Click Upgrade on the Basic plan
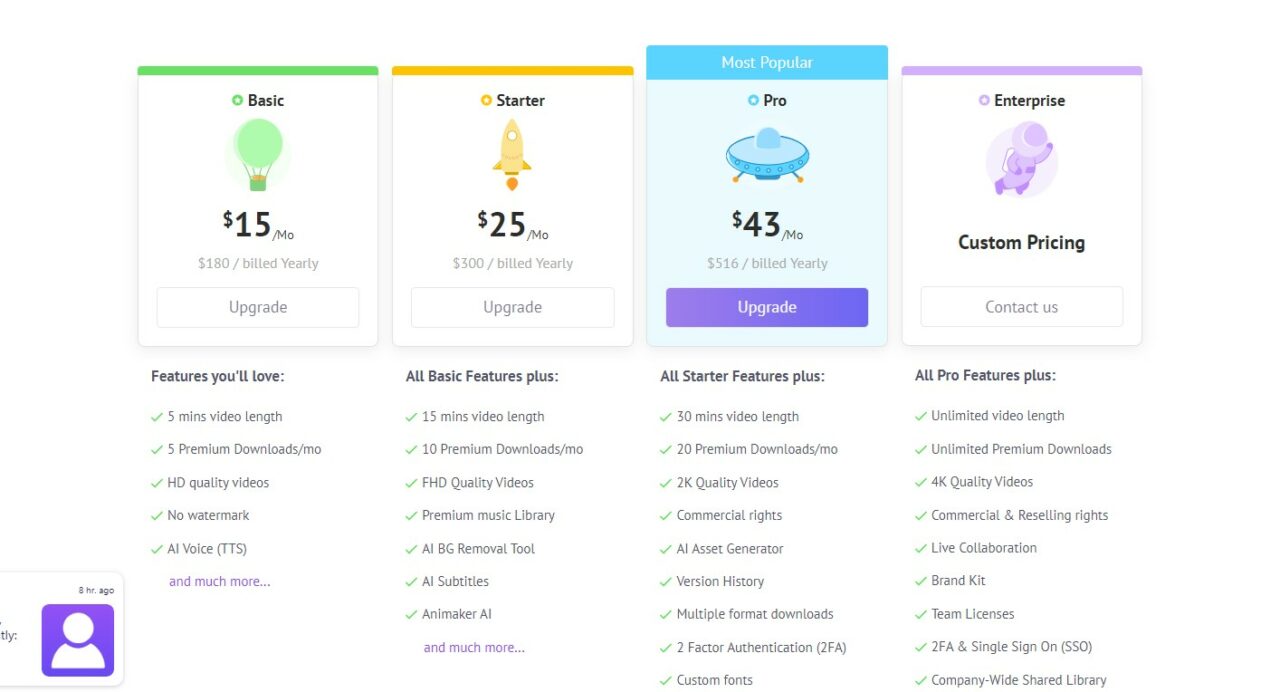 pos(257,307)
